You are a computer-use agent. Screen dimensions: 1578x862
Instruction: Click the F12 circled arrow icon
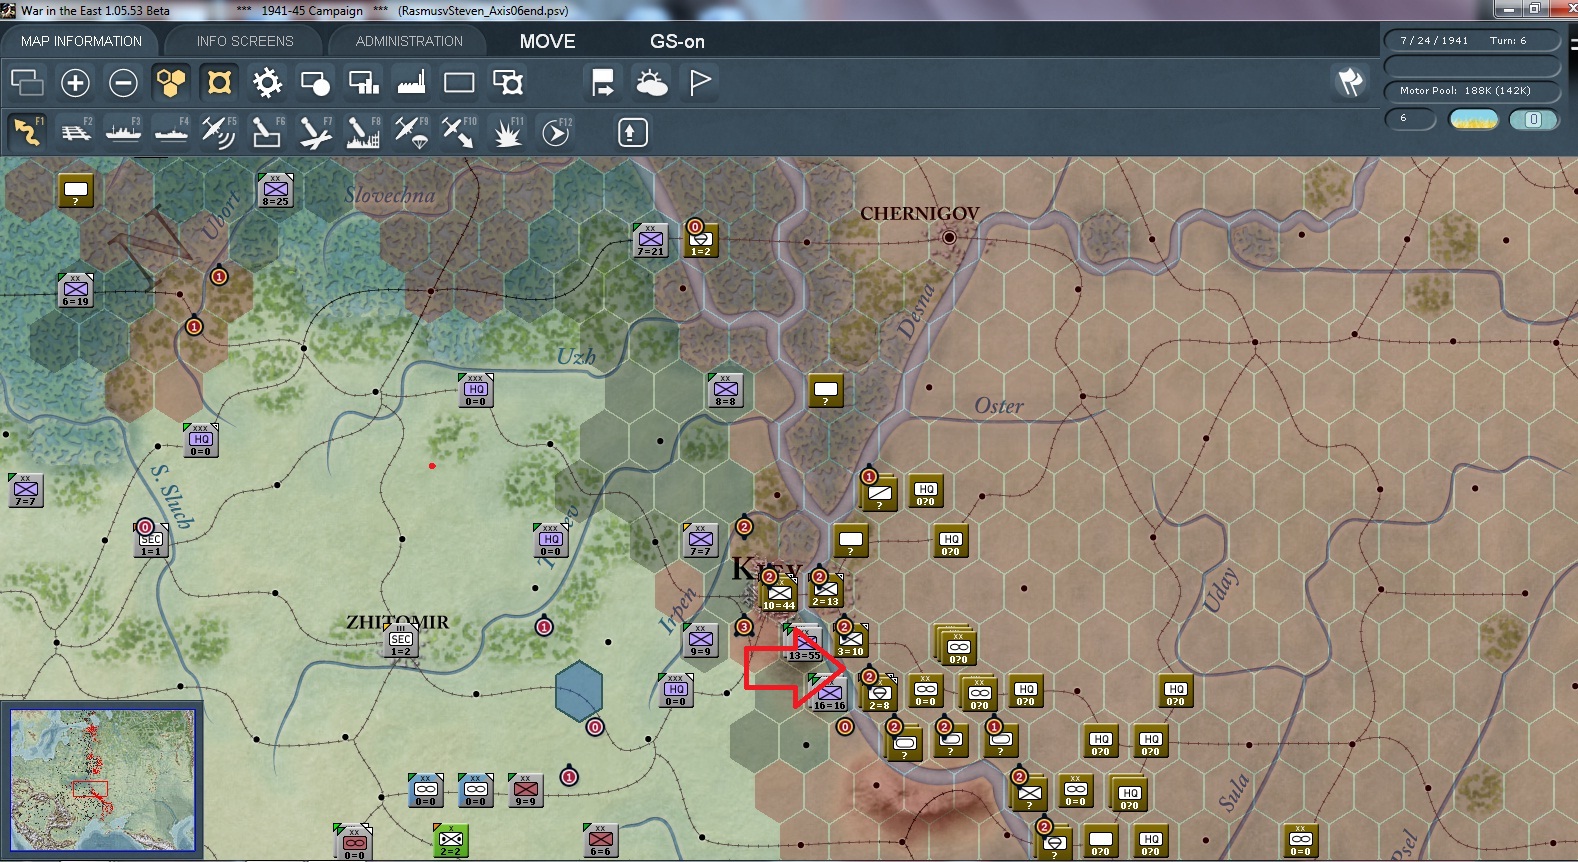555,132
